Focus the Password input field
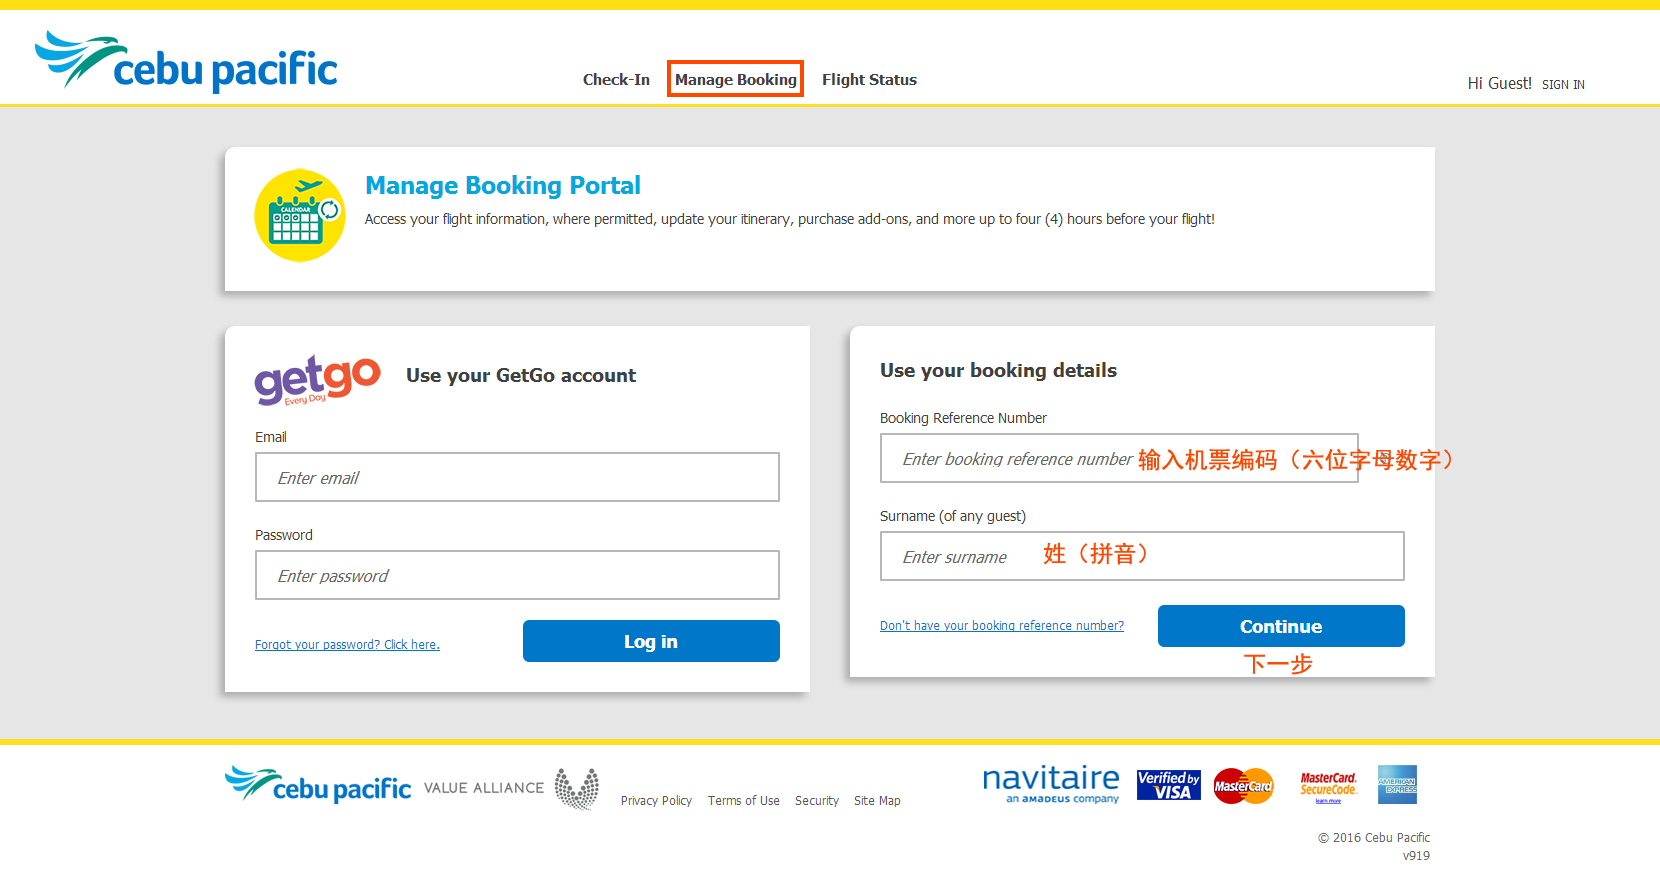The image size is (1660, 884). pos(517,575)
